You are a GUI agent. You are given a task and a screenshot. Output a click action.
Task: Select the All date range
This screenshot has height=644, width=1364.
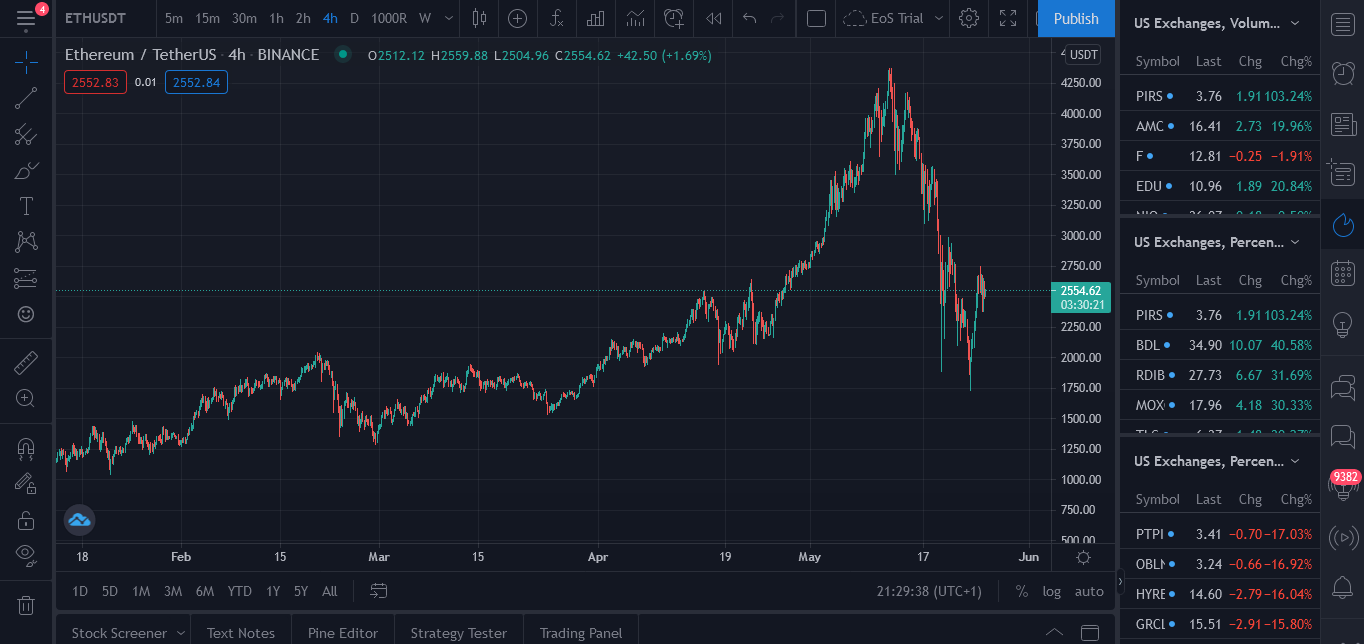point(329,591)
